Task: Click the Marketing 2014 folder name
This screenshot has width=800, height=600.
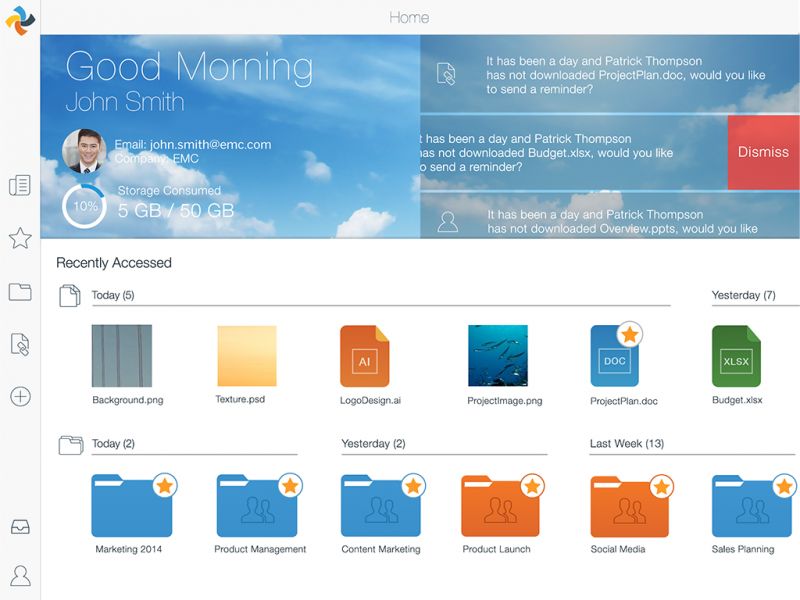Action: [129, 549]
